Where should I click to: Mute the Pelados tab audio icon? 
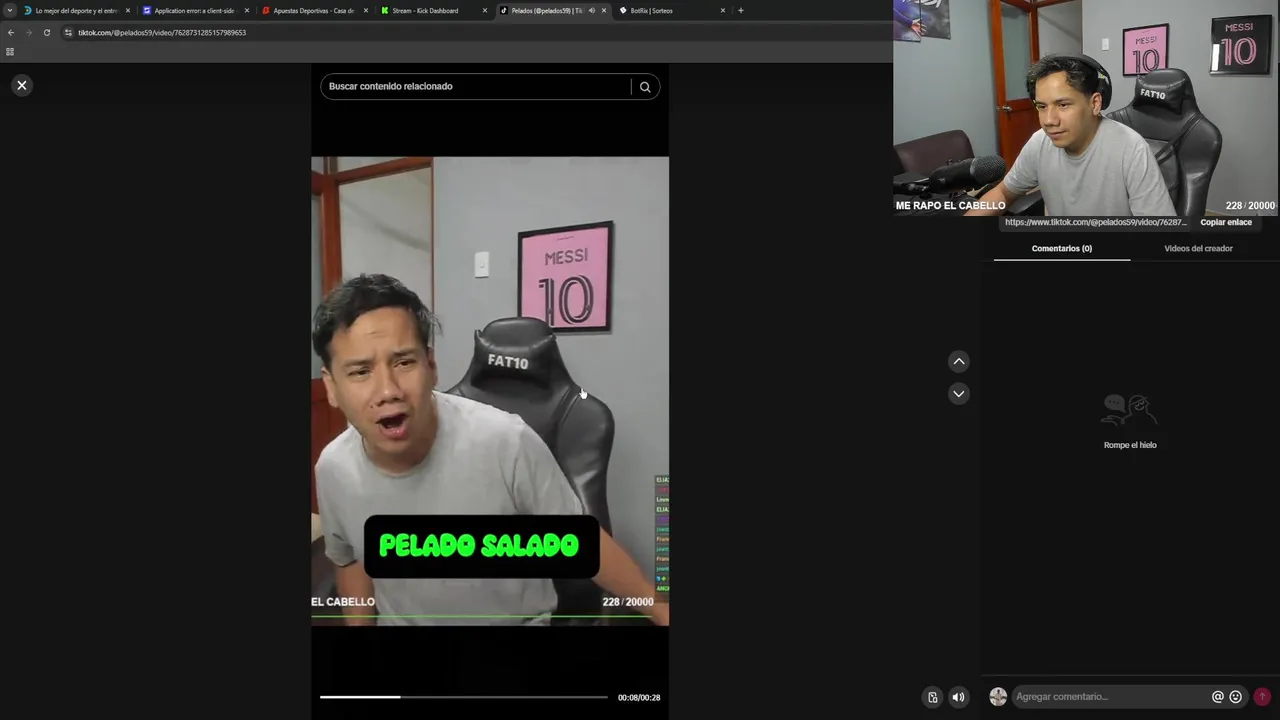[x=591, y=10]
